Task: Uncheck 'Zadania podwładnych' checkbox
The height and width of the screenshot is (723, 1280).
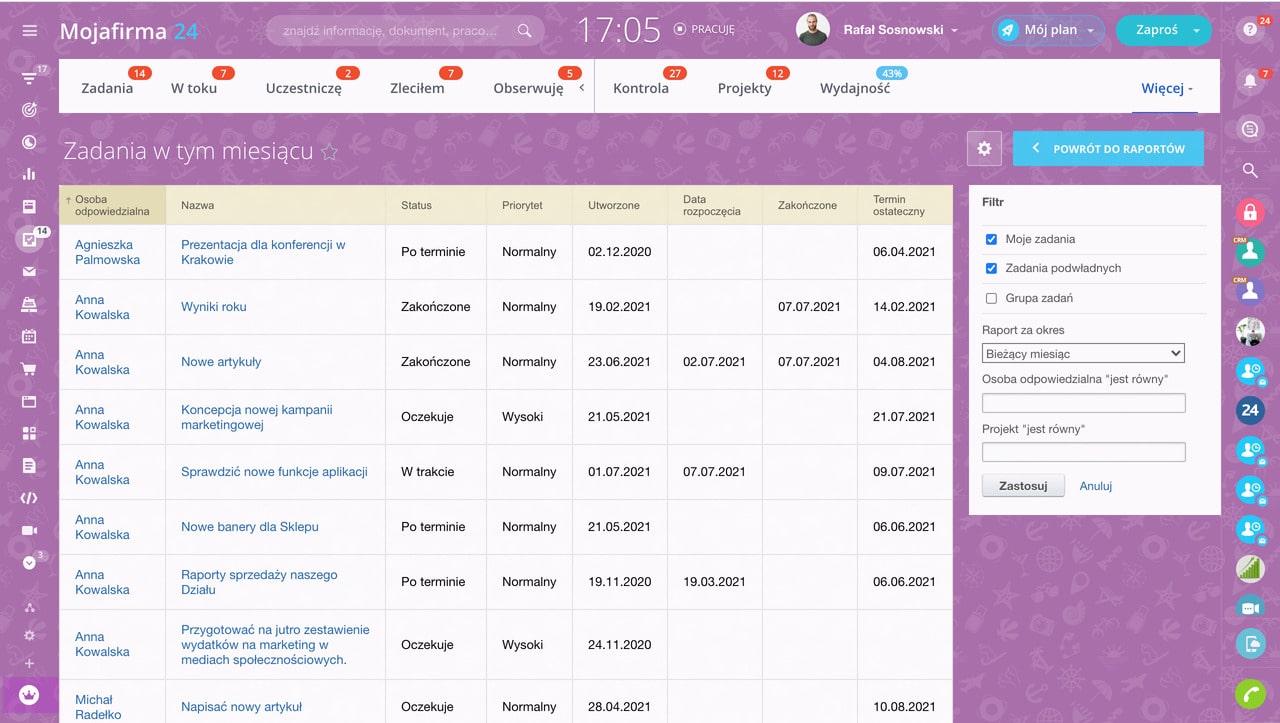Action: [991, 268]
